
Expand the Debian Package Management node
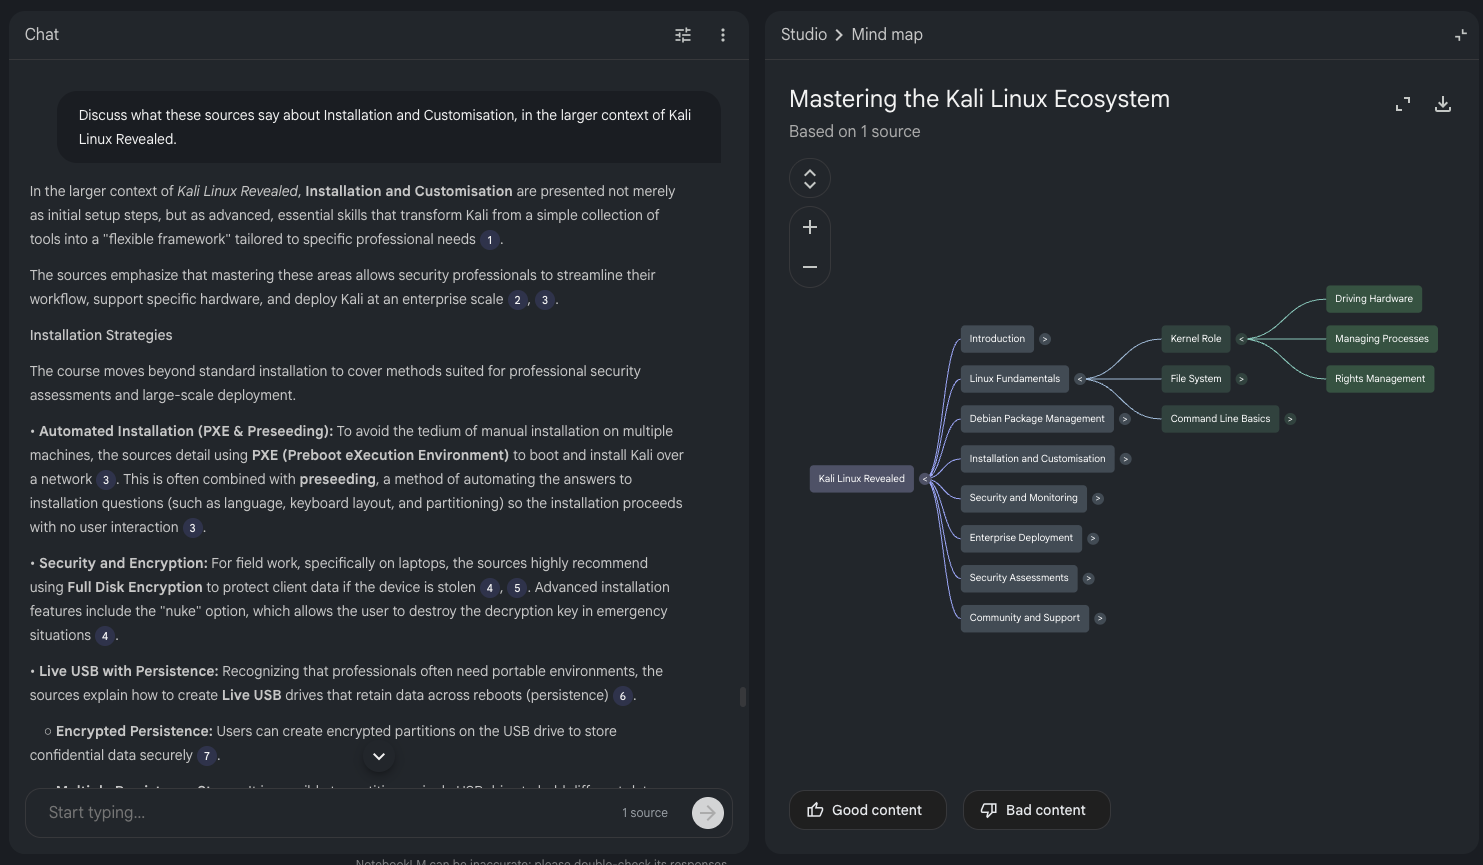coord(1125,419)
